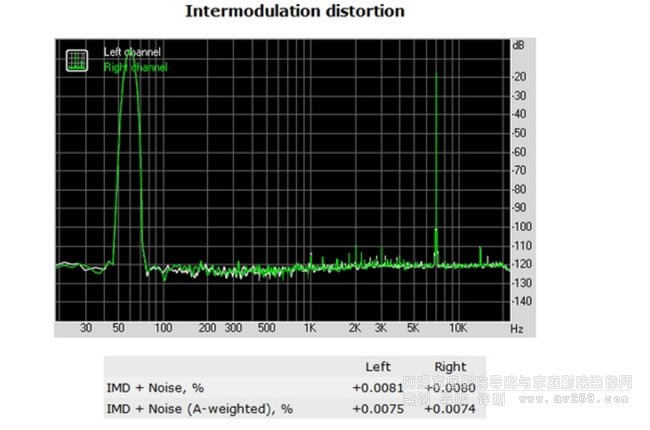Click the dB axis unit label

(x=518, y=46)
